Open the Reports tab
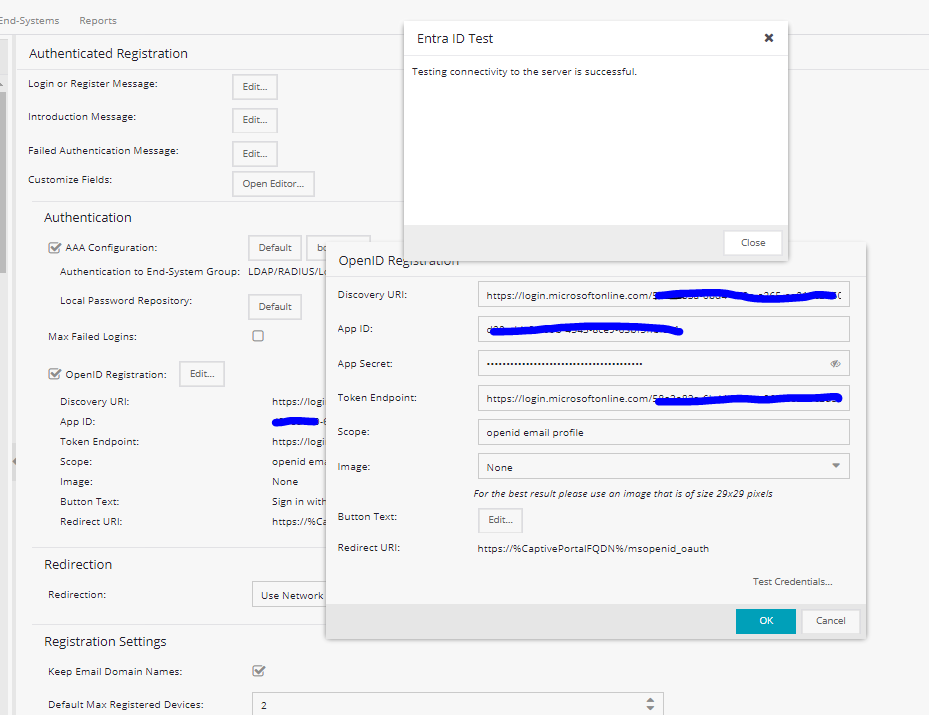This screenshot has height=715, width=929. tap(98, 20)
